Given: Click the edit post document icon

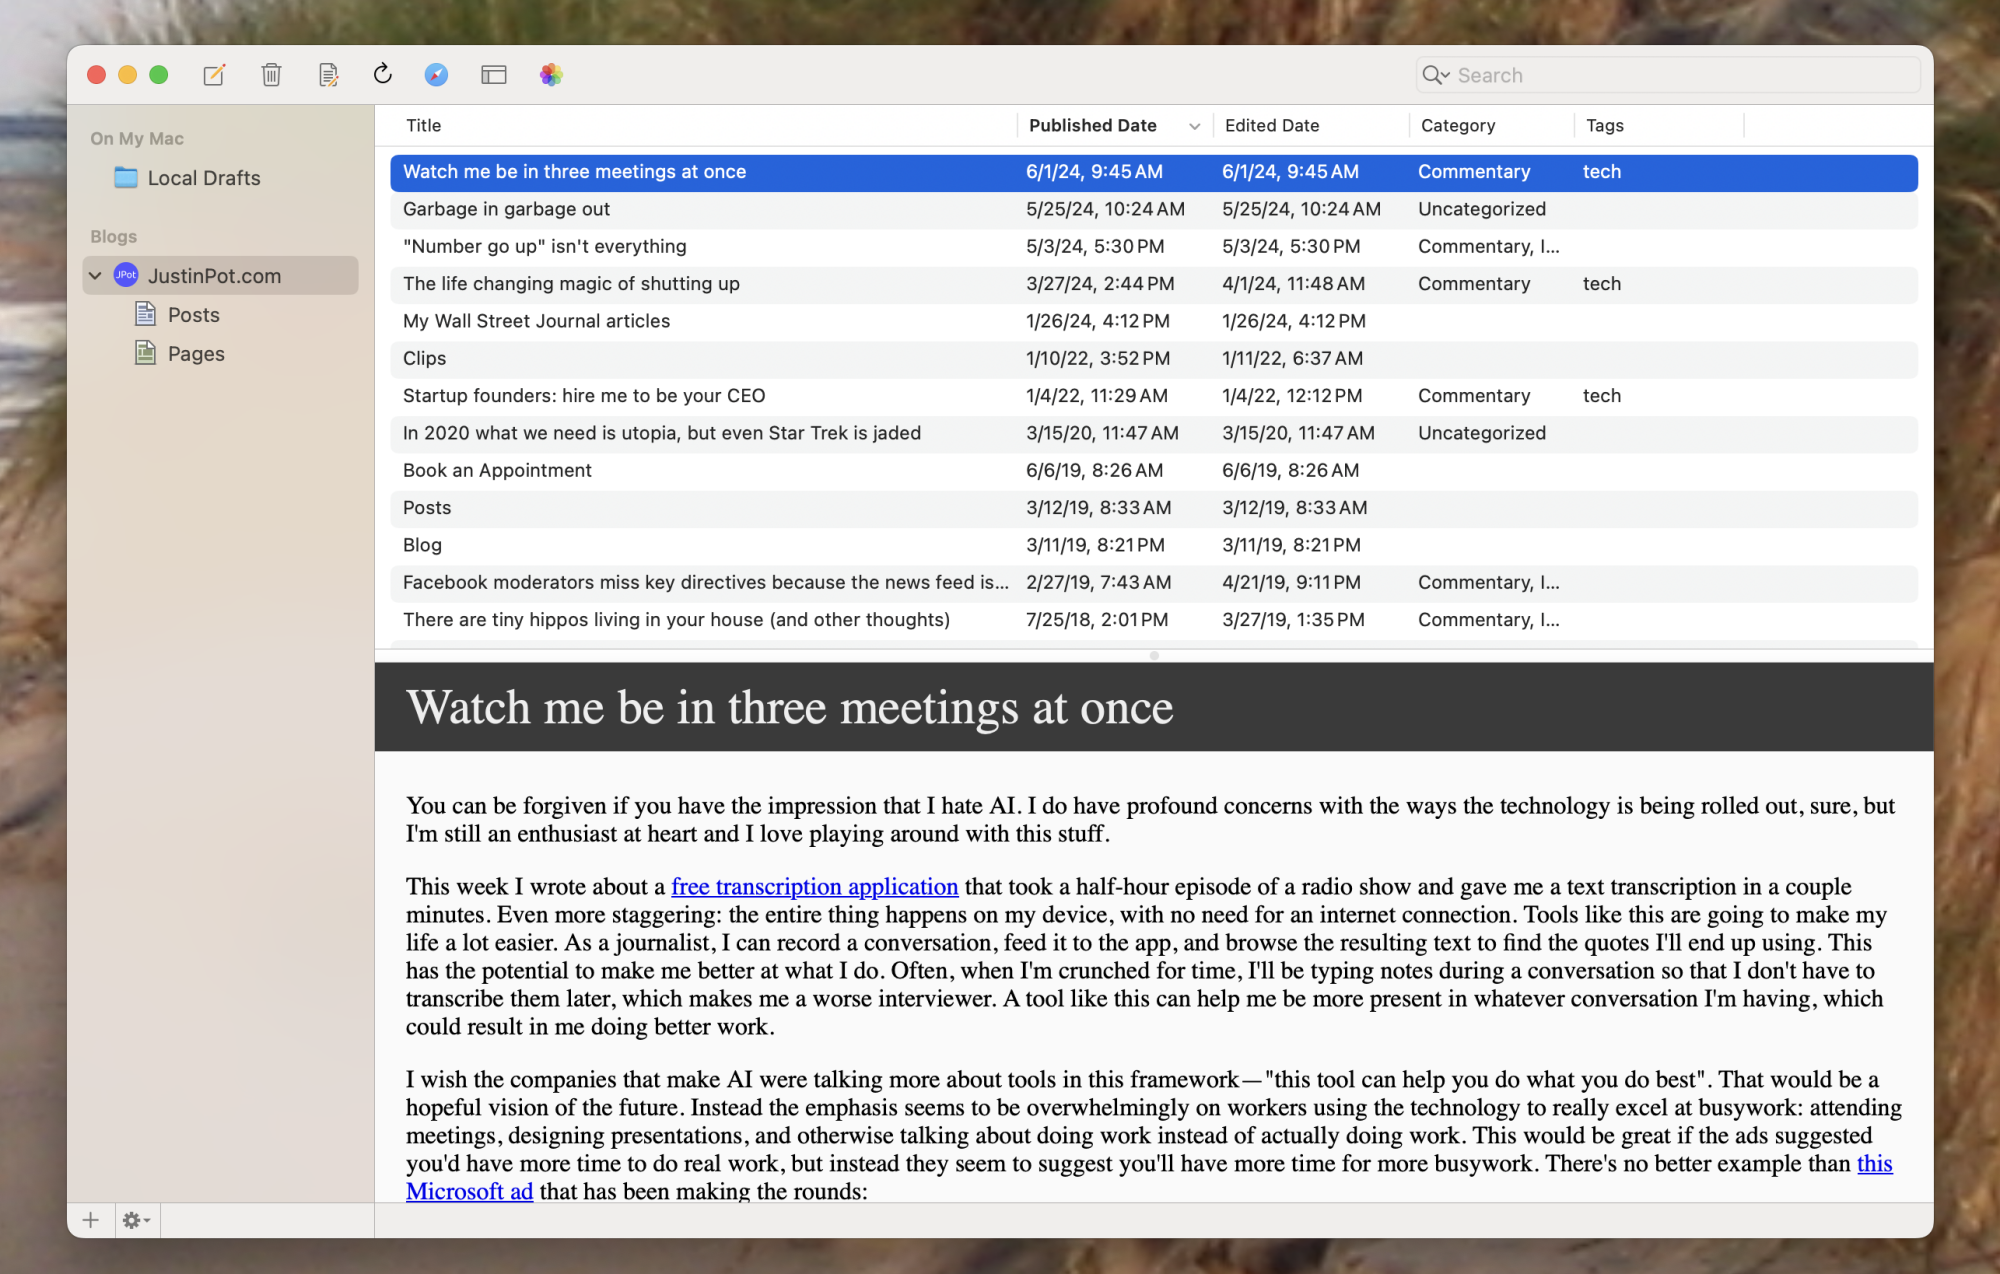Looking at the screenshot, I should pyautogui.click(x=328, y=75).
